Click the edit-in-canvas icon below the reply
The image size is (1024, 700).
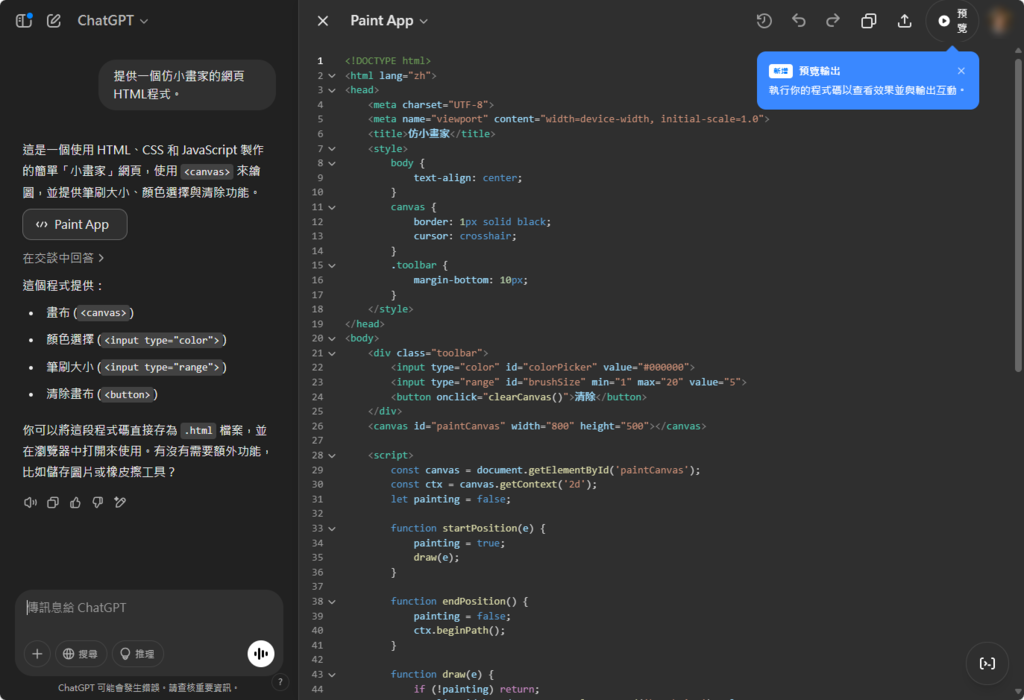pyautogui.click(x=120, y=502)
